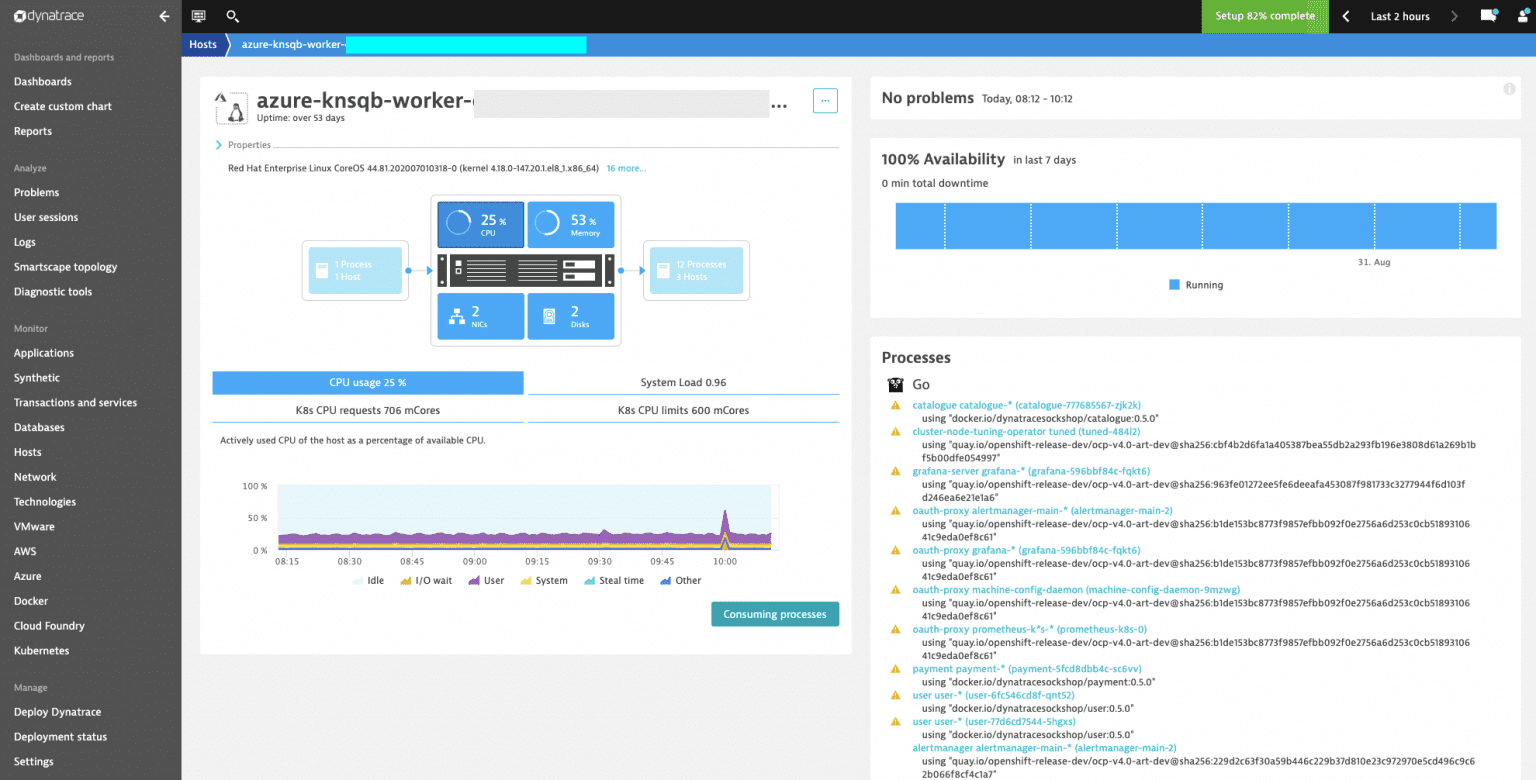Open the presentation/display mode icon in top bar
Screen dimensions: 1536x780
point(198,16)
